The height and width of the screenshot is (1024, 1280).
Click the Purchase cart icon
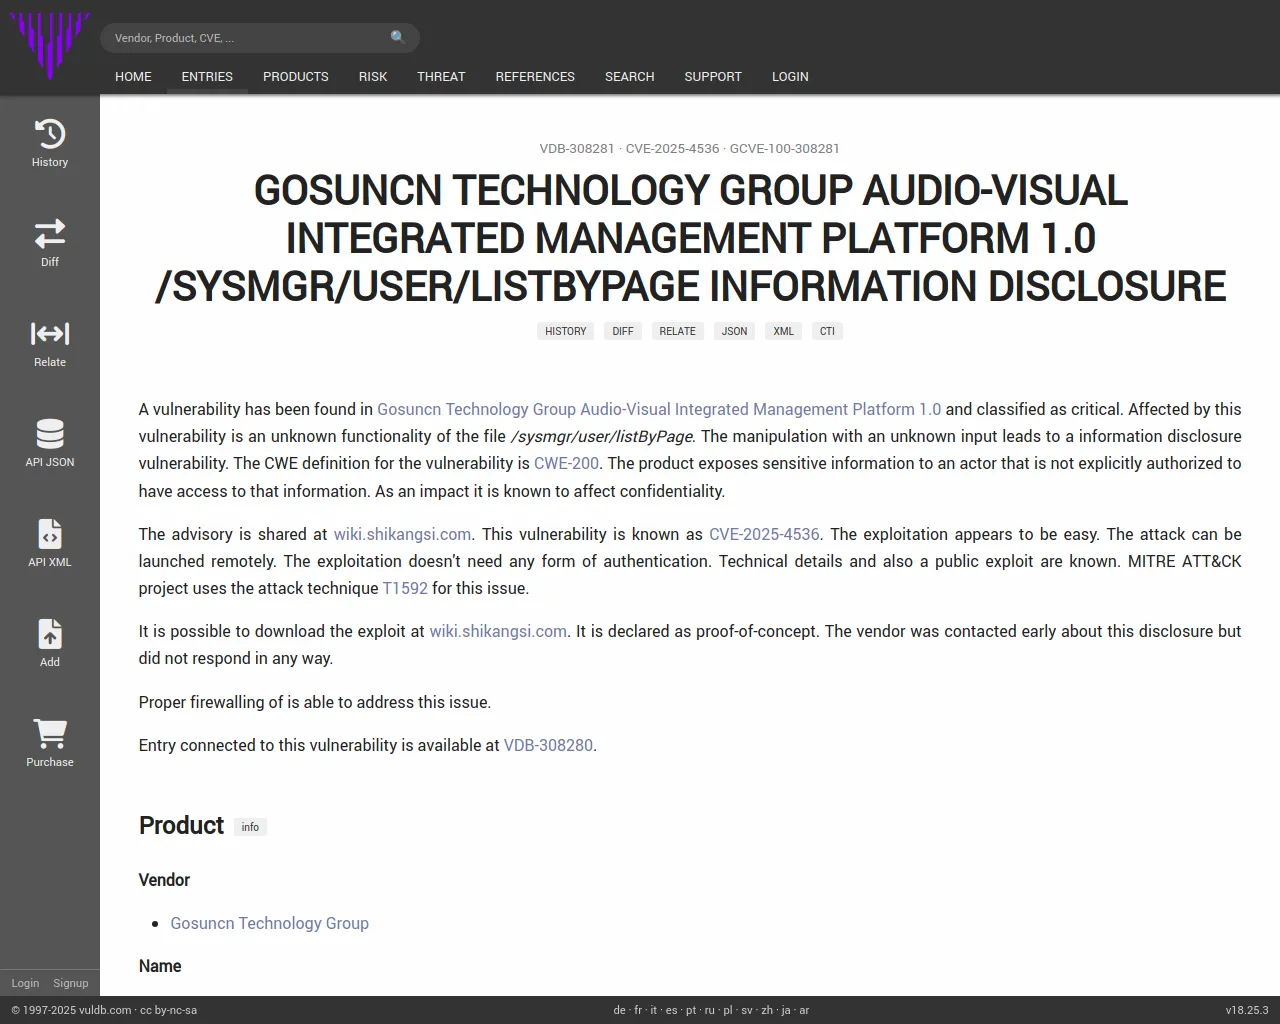pos(50,734)
